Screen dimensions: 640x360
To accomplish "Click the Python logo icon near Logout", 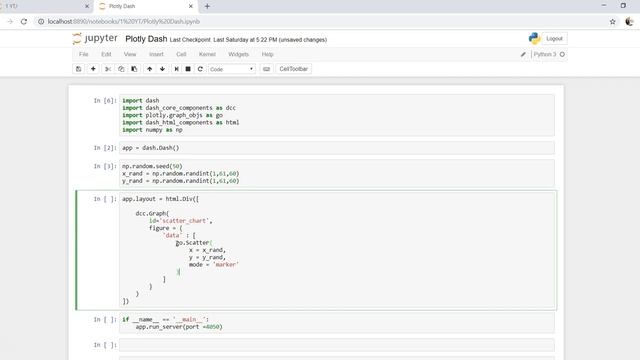I will click(534, 38).
